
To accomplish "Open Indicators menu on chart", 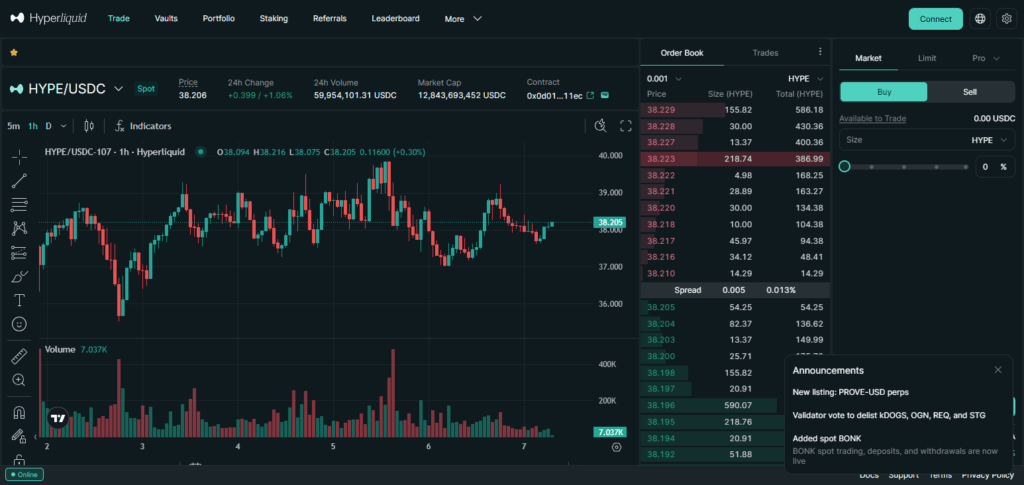I will [143, 126].
